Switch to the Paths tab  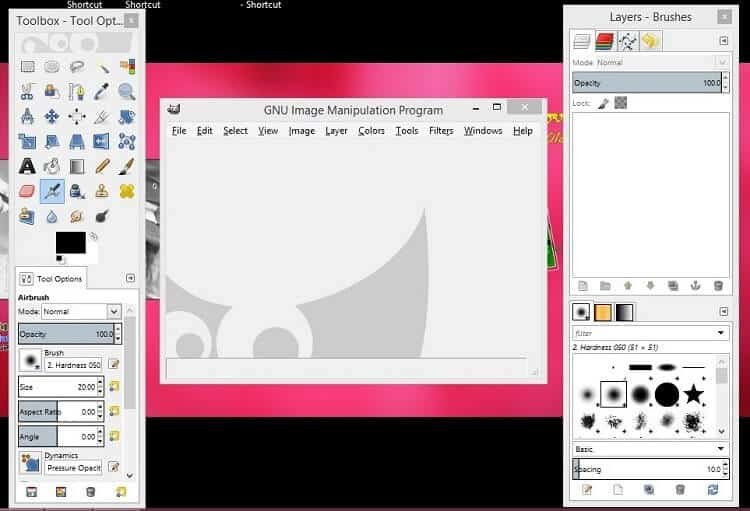pos(628,42)
